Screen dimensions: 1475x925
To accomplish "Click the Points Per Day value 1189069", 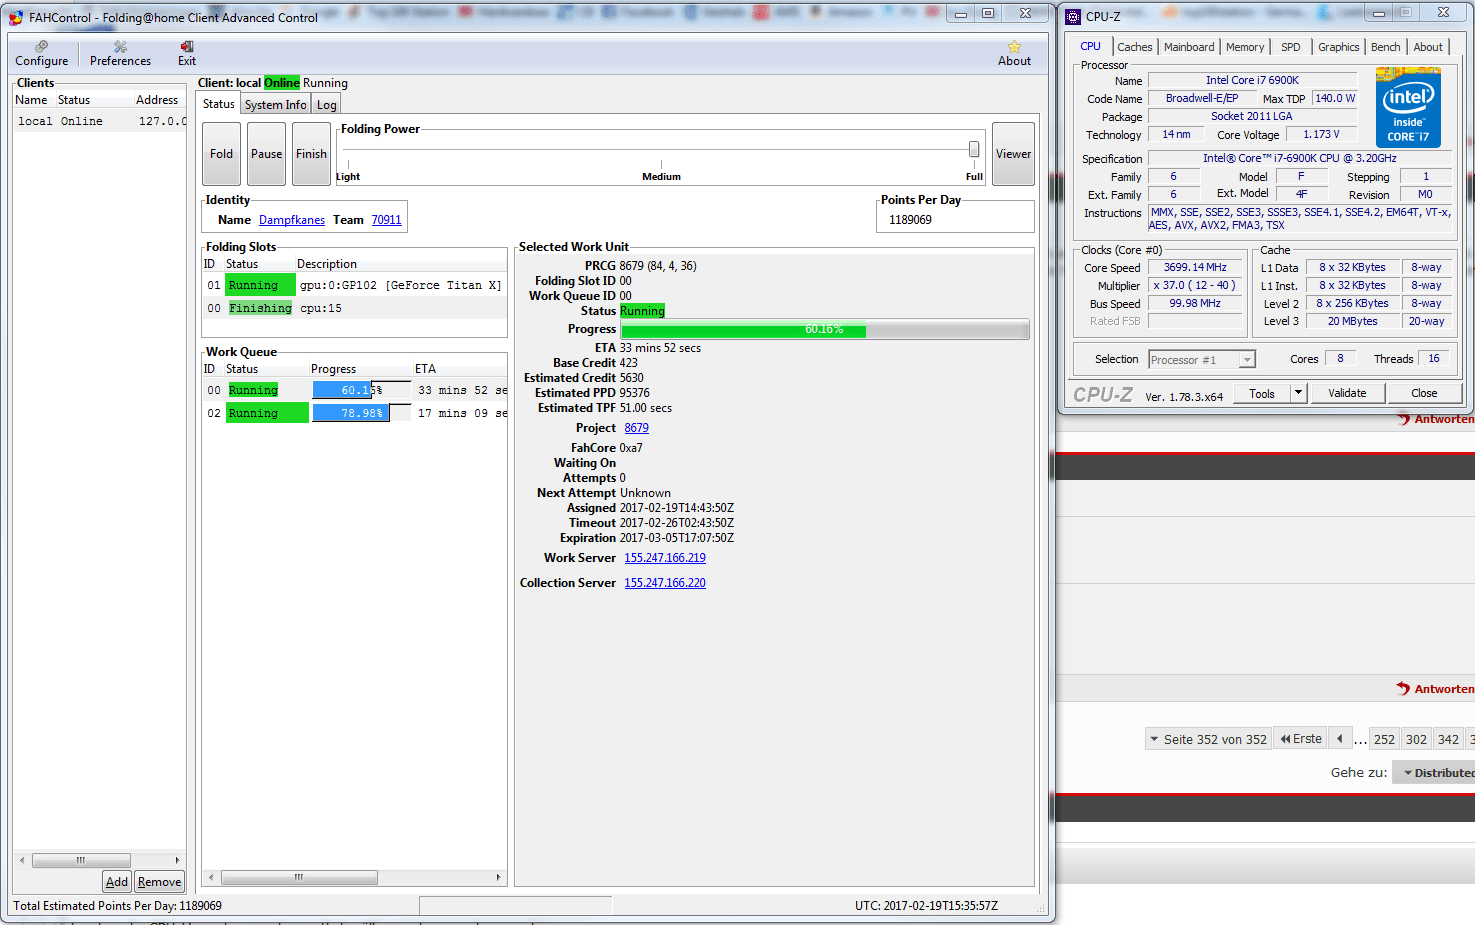I will click(x=910, y=220).
